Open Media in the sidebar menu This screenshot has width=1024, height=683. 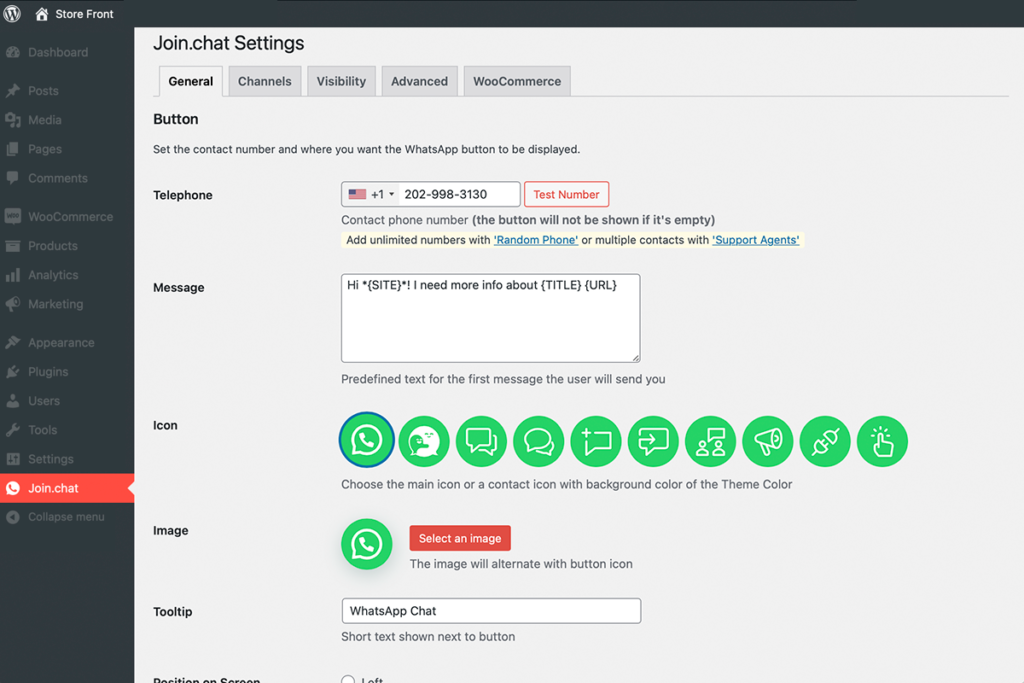[44, 120]
